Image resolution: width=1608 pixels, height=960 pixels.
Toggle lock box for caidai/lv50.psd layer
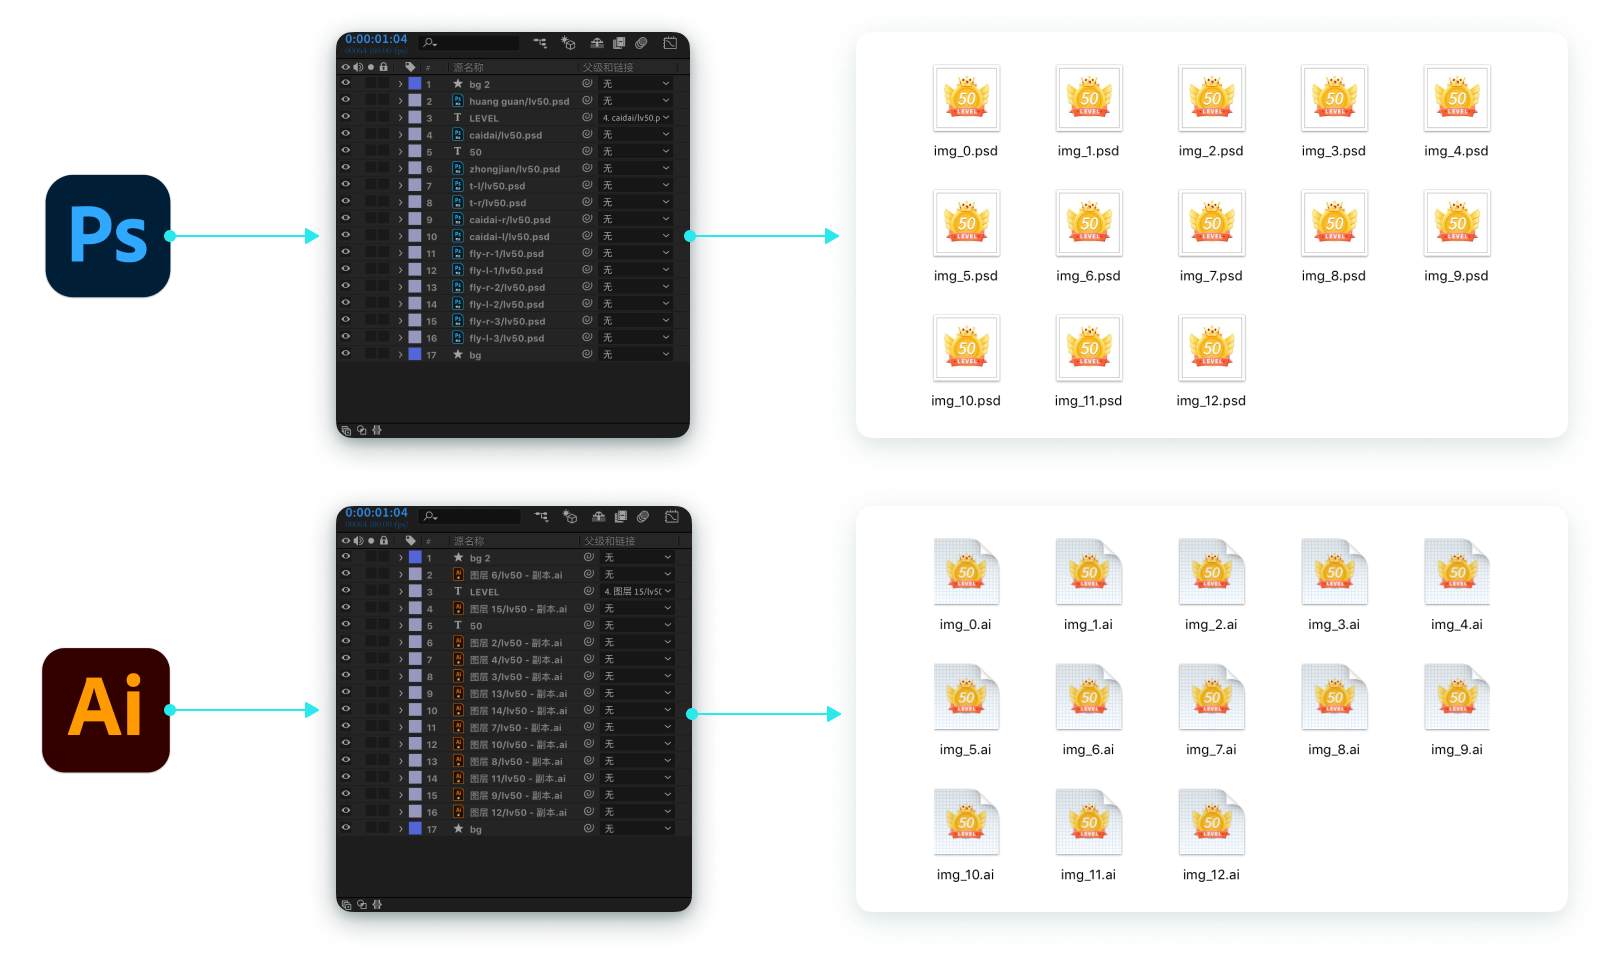[x=384, y=134]
